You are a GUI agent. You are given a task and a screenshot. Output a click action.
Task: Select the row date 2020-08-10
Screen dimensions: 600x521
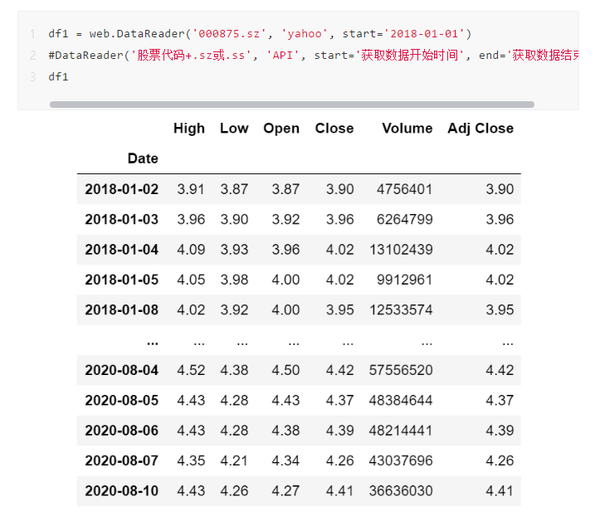tap(122, 491)
